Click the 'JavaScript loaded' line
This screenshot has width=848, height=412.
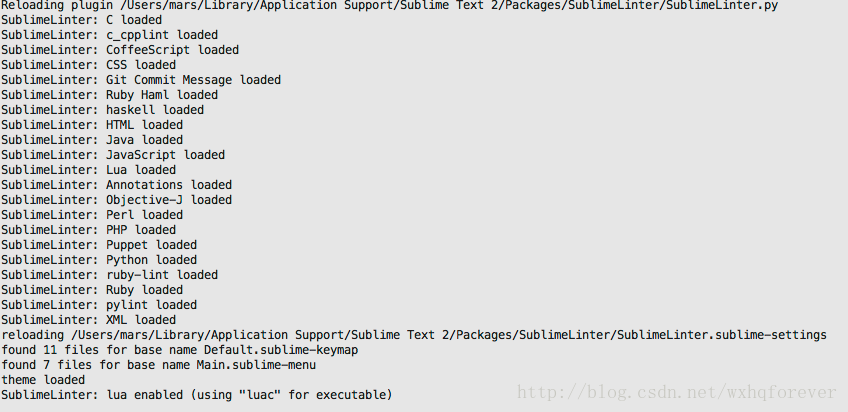pos(112,155)
